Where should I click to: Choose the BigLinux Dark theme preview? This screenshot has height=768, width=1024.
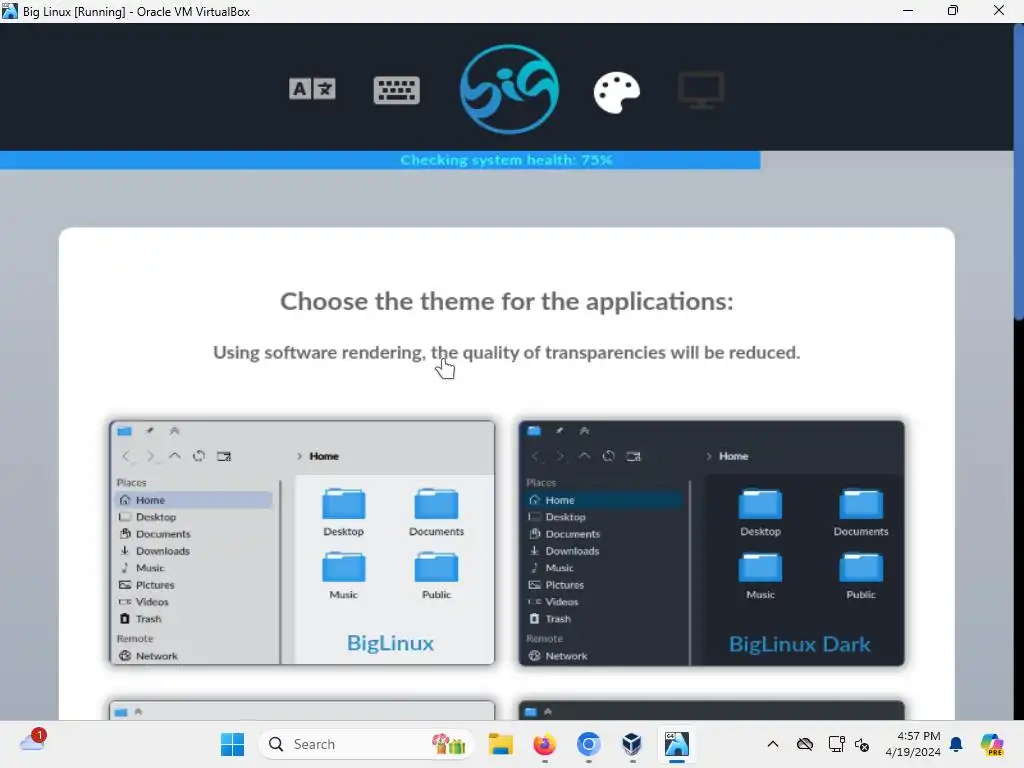tap(712, 543)
